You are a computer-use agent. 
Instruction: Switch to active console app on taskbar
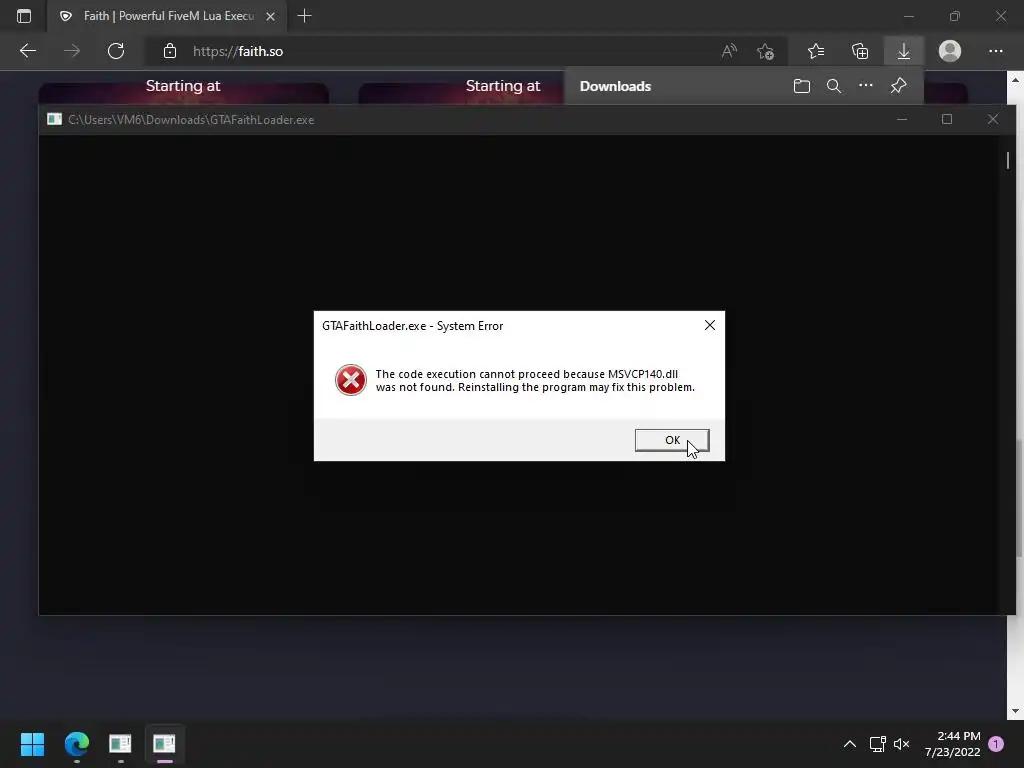[x=164, y=744]
